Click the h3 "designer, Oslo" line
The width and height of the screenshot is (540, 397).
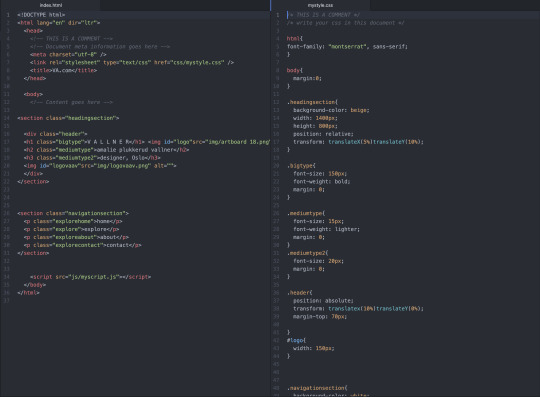92,158
